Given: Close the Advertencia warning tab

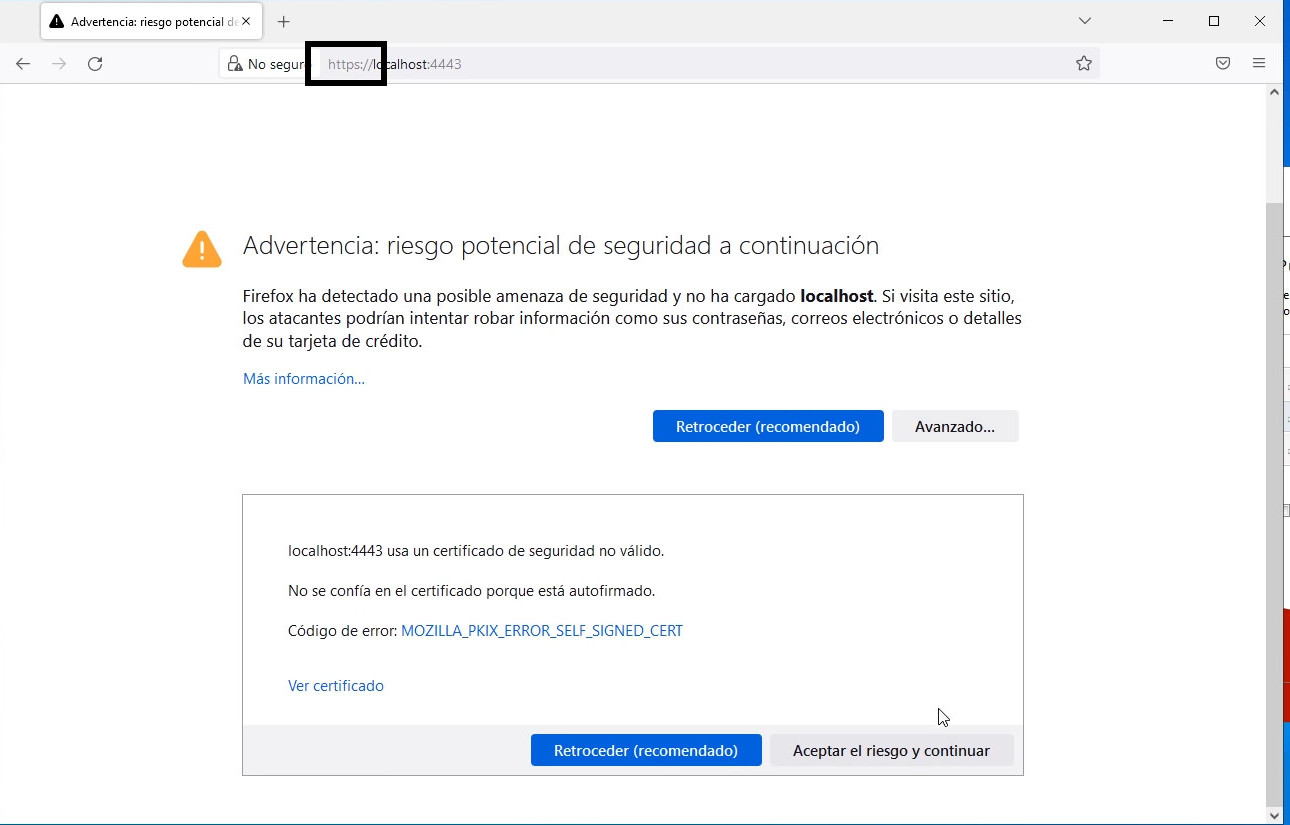Looking at the screenshot, I should click(247, 21).
